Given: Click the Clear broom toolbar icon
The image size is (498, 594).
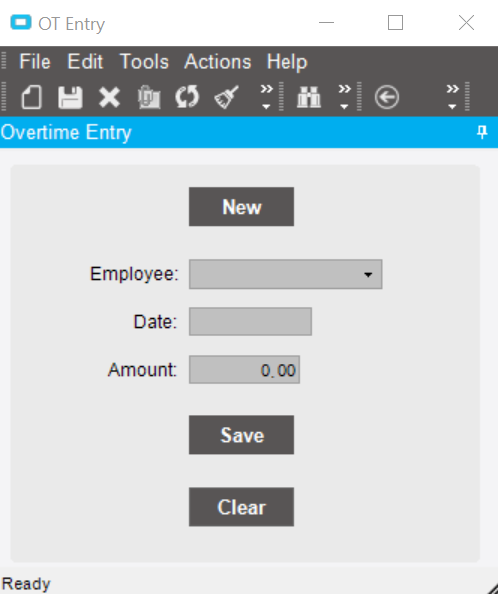Looking at the screenshot, I should tap(226, 97).
